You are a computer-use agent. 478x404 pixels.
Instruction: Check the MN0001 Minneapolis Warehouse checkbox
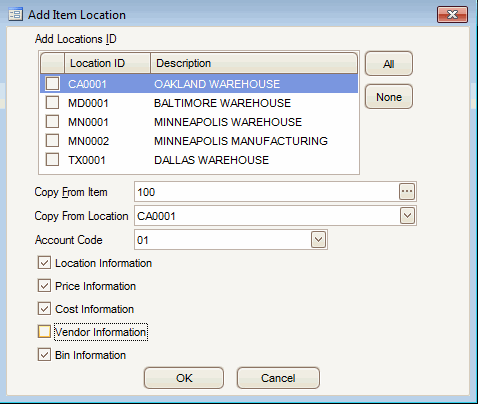[52, 121]
